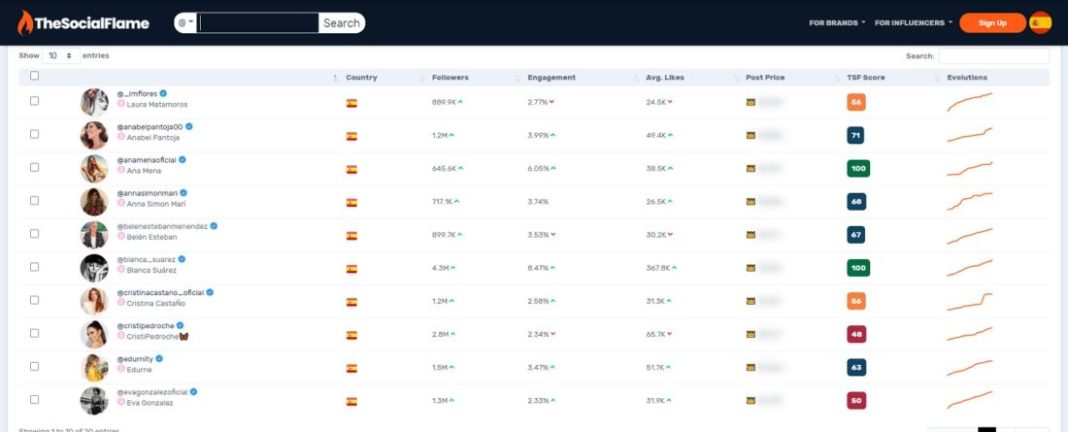Screen dimensions: 1068x432
Task: Check the box for @evagonzalezoficial row
Action: (34, 399)
